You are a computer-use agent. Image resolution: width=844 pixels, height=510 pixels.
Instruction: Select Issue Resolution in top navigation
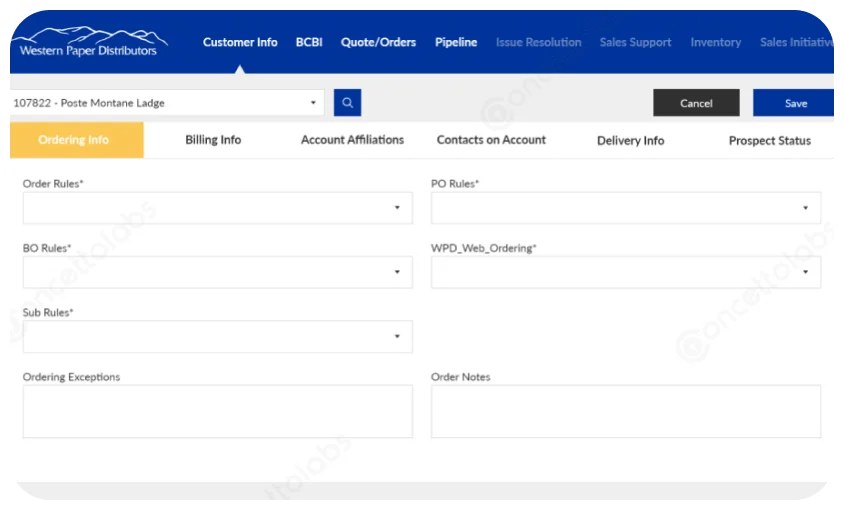coord(538,42)
